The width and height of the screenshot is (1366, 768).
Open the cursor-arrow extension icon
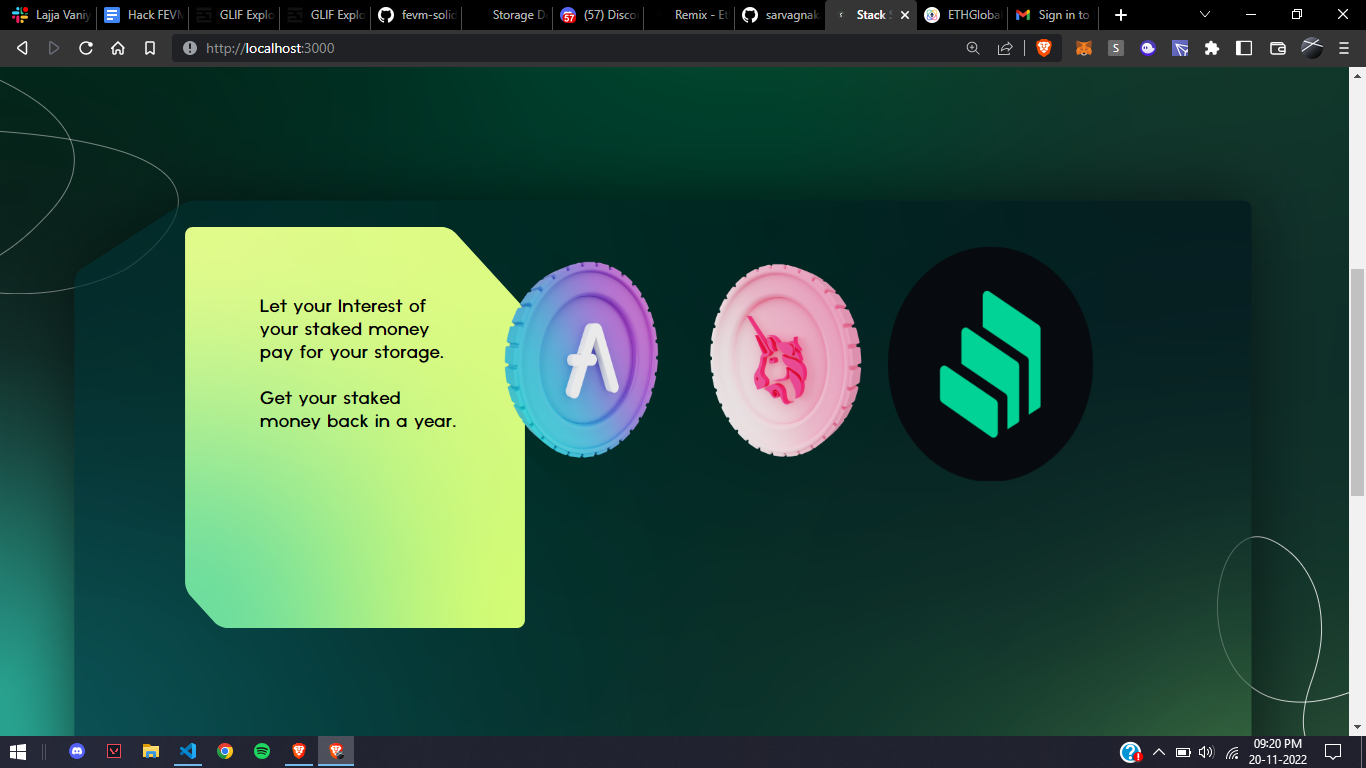1180,48
